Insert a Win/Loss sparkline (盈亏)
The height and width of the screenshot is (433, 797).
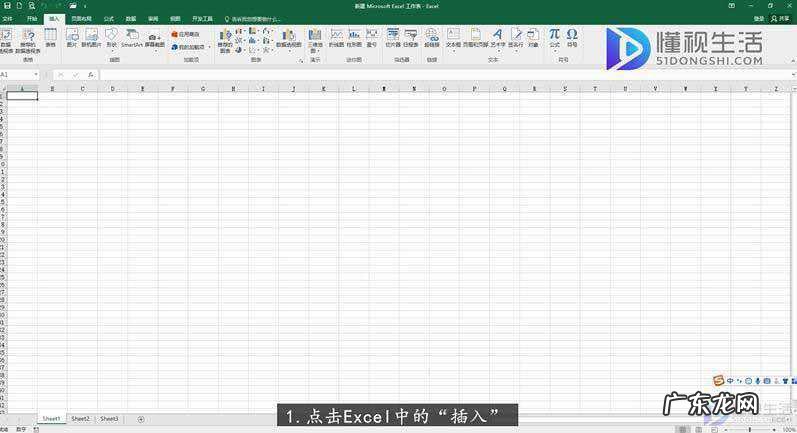[x=372, y=38]
